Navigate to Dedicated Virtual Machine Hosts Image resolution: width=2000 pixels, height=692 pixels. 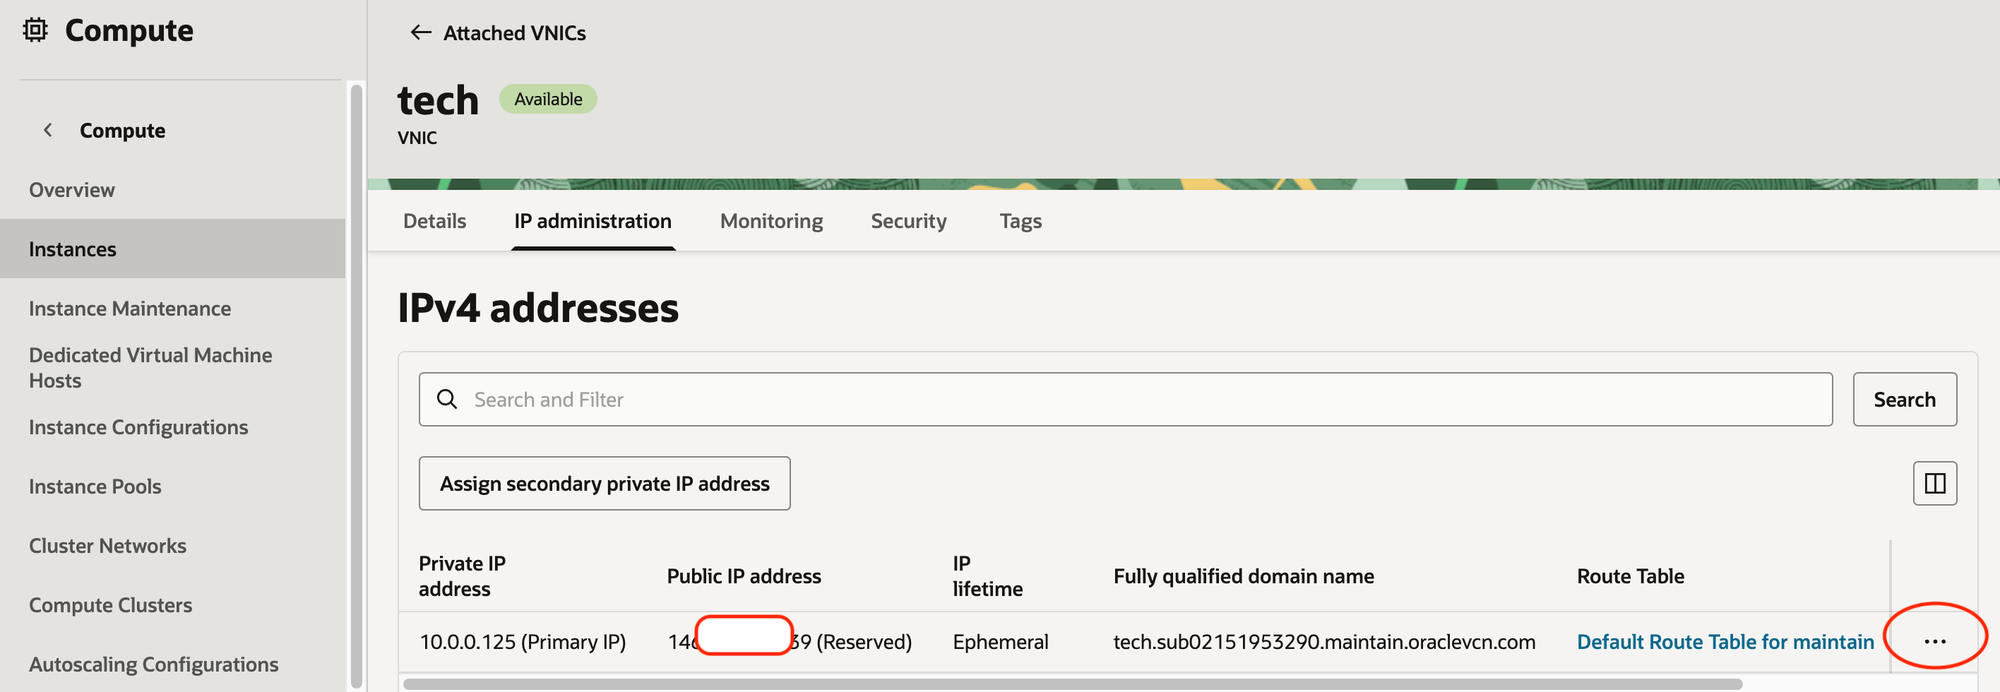tap(150, 368)
